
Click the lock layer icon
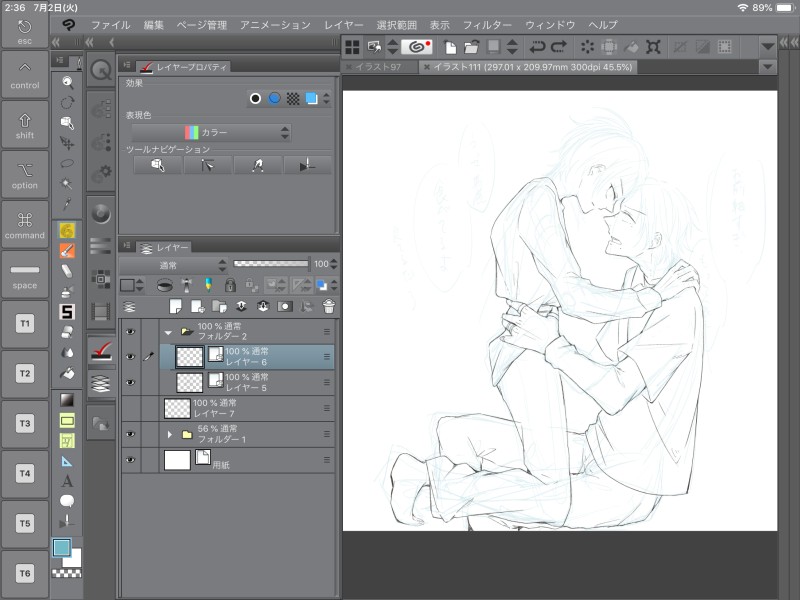click(230, 285)
